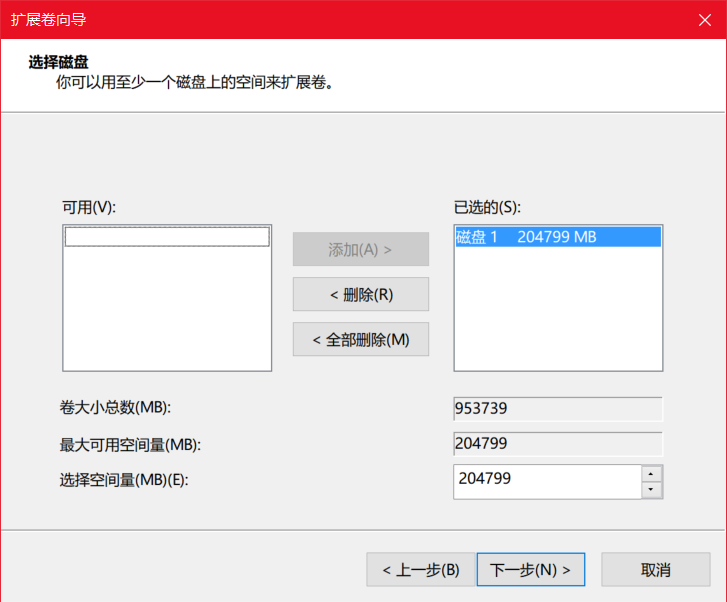
Task: Decrease space amount with down spinner arrow
Action: click(x=651, y=490)
